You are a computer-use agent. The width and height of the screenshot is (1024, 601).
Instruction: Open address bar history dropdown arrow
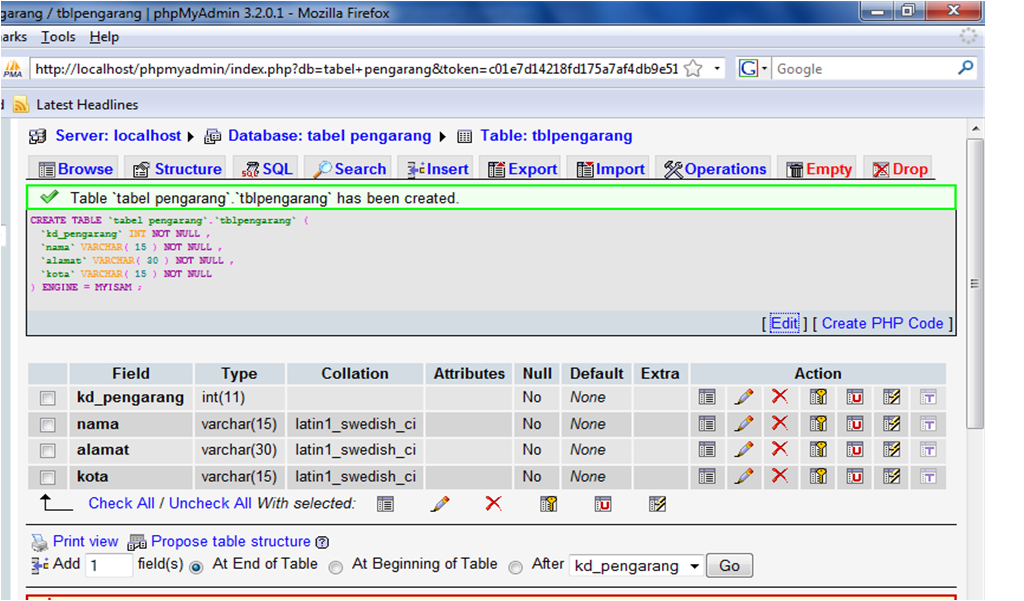tap(717, 69)
